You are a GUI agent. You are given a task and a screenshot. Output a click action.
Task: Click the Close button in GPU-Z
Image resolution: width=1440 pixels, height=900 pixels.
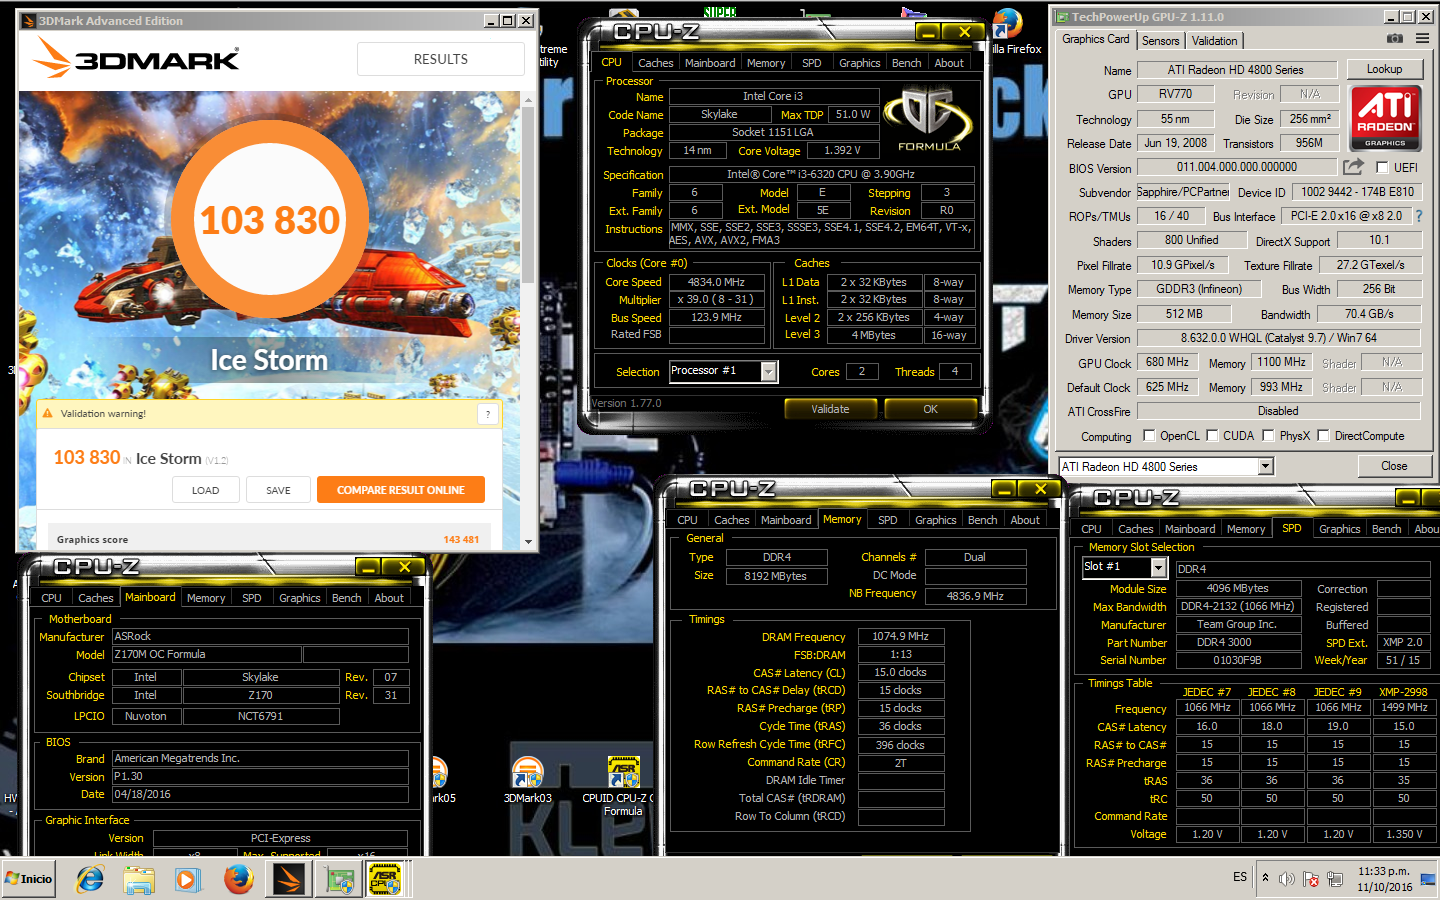1394,466
